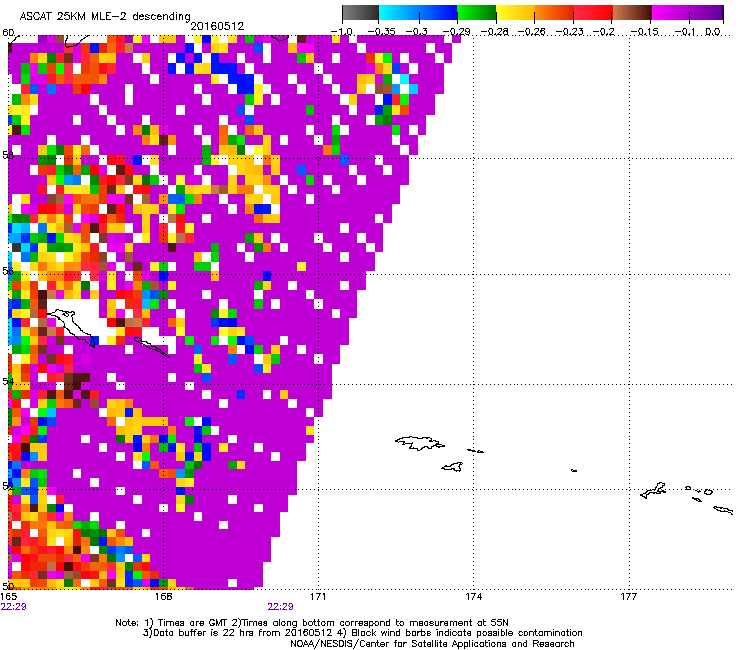Click the magenta-purple segment of the color bar
The height and width of the screenshot is (650, 740).
pos(687,13)
